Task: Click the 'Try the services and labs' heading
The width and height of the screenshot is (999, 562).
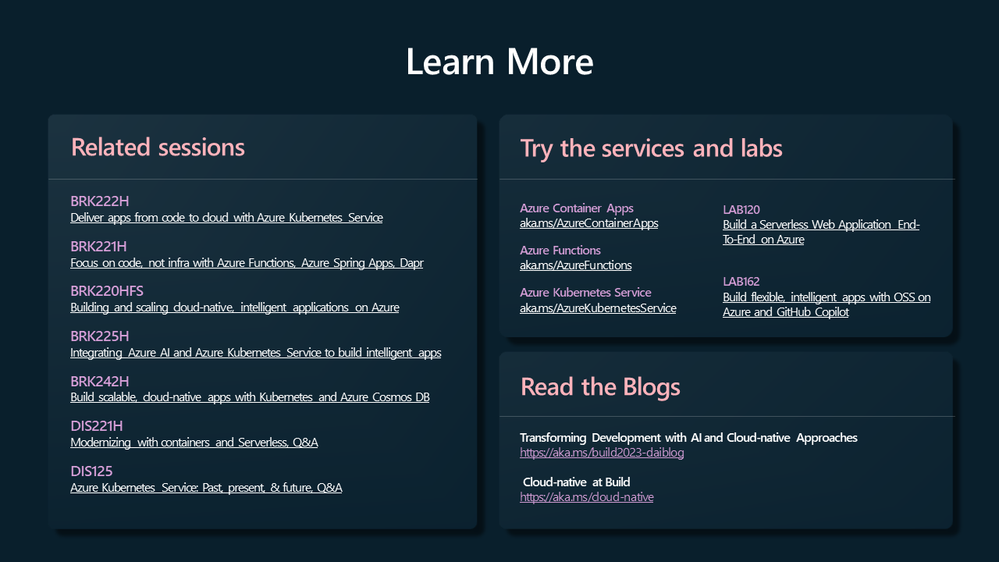Action: coord(651,148)
